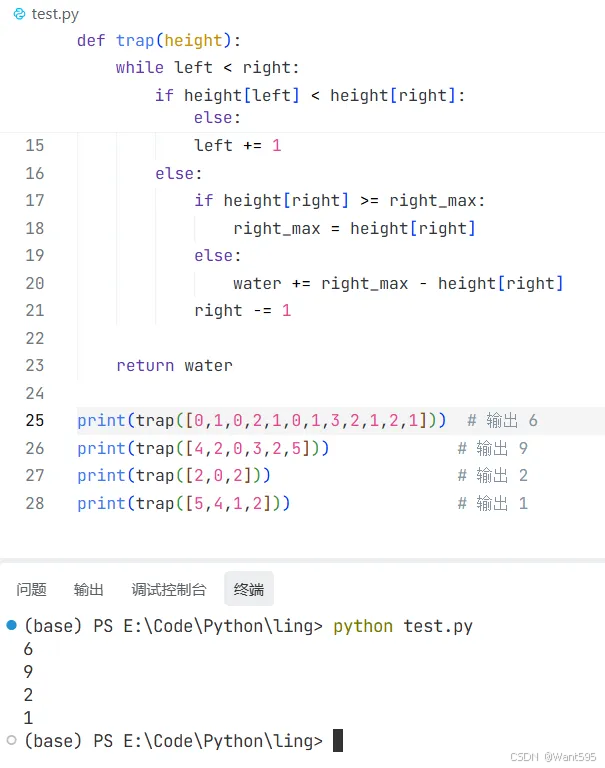Image resolution: width=605 pixels, height=768 pixels.
Task: Click the hollow circle beside the last prompt
Action: tap(12, 740)
